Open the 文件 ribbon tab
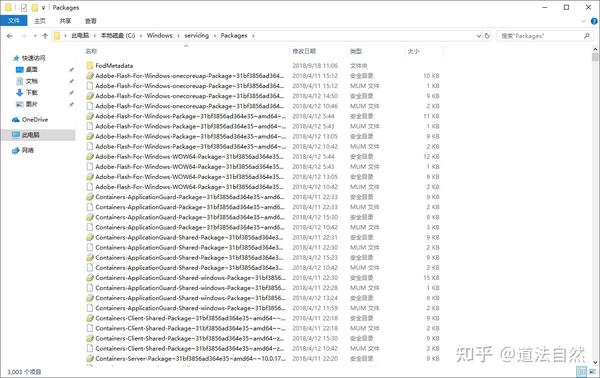 pyautogui.click(x=14, y=21)
